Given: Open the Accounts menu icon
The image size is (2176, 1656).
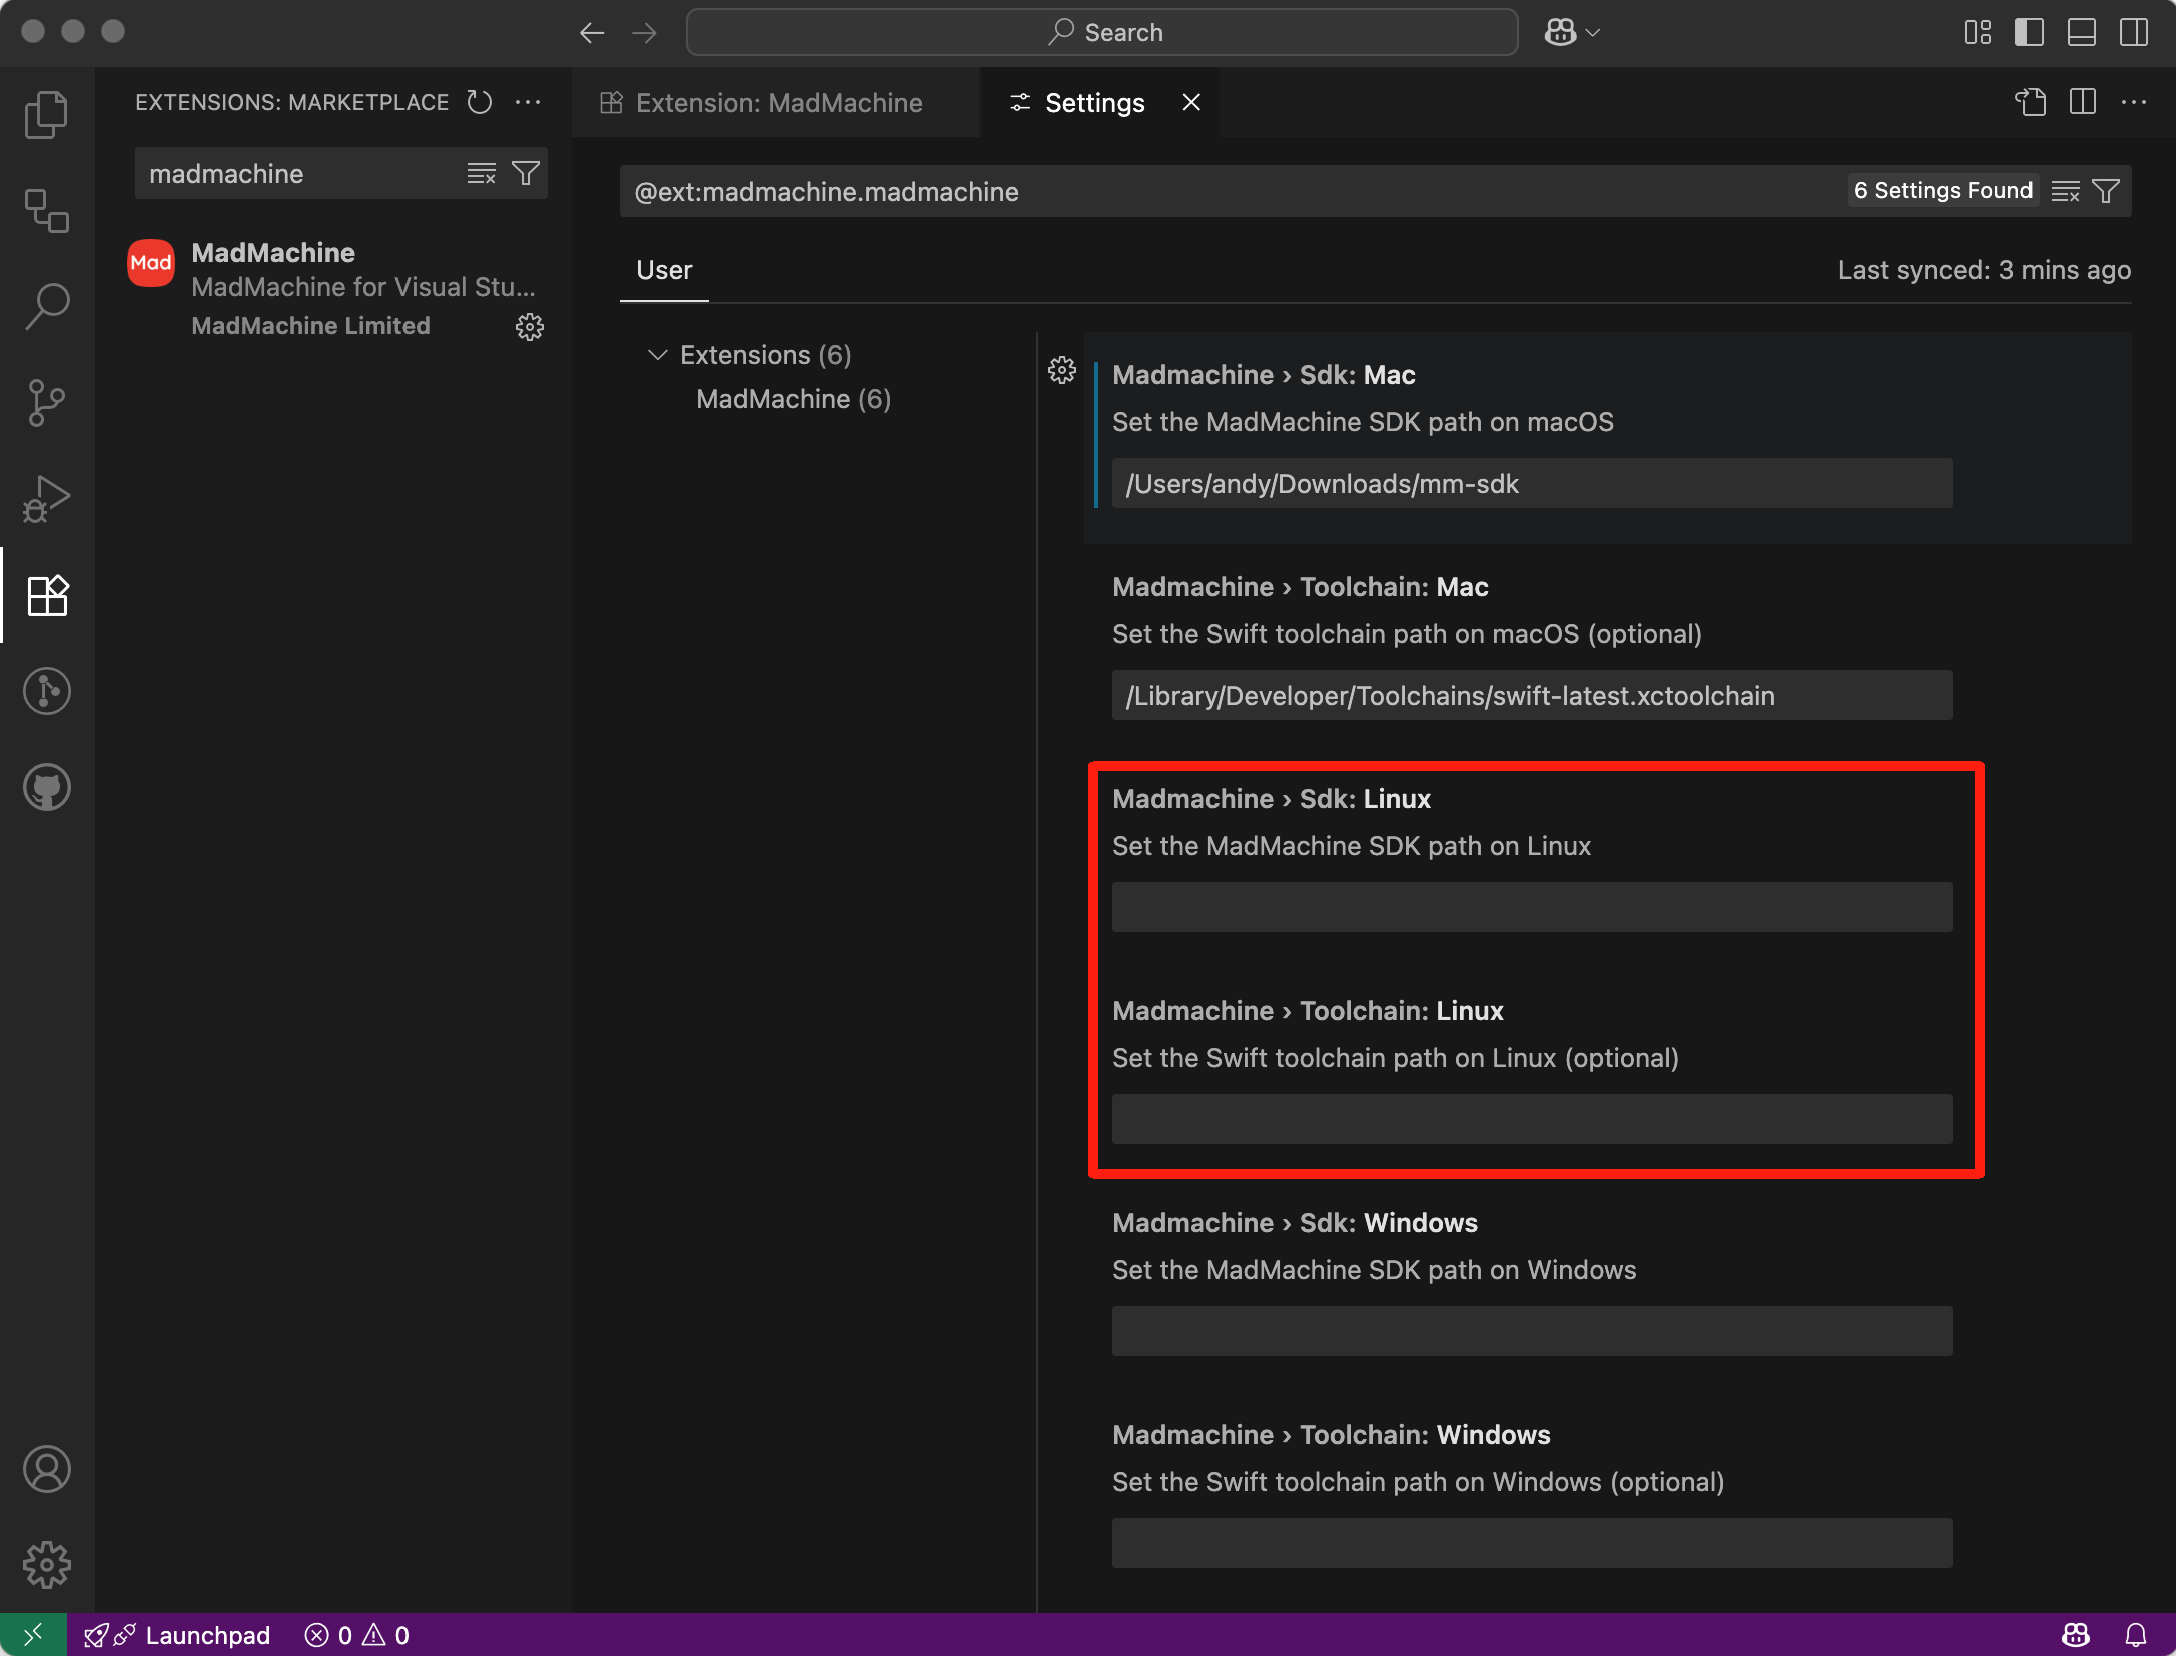Looking at the screenshot, I should [x=47, y=1469].
